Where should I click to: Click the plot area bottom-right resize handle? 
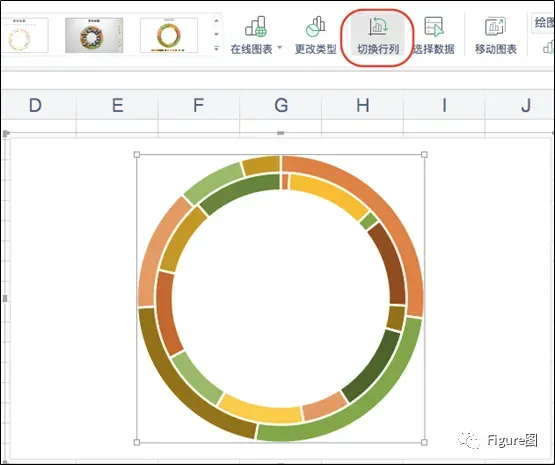(x=424, y=442)
